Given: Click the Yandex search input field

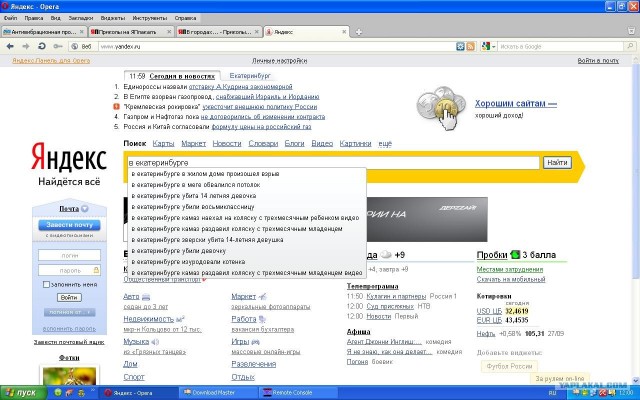Looking at the screenshot, I should click(x=333, y=162).
